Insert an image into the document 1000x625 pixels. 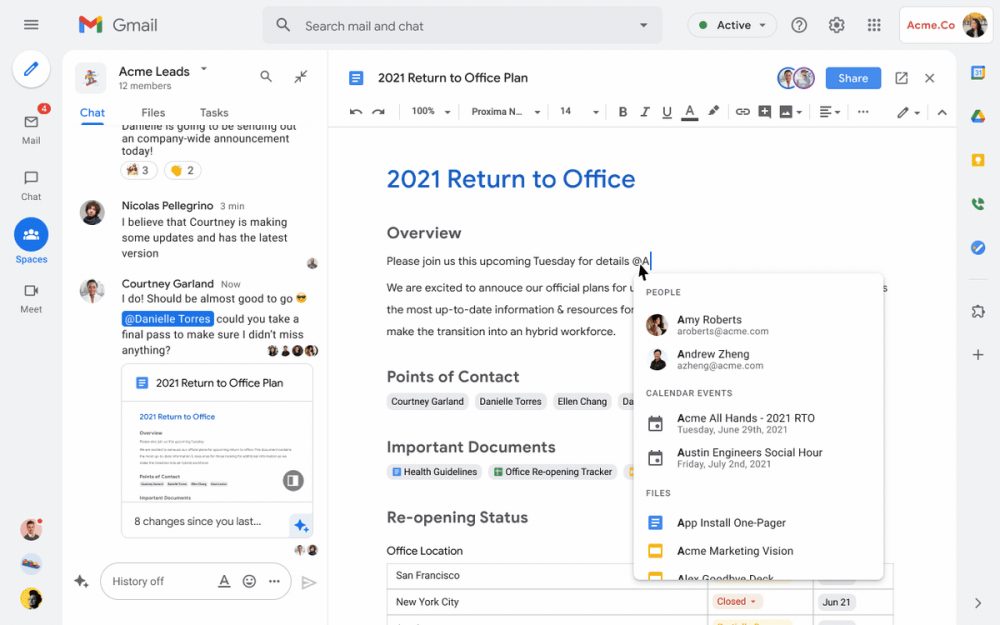787,111
